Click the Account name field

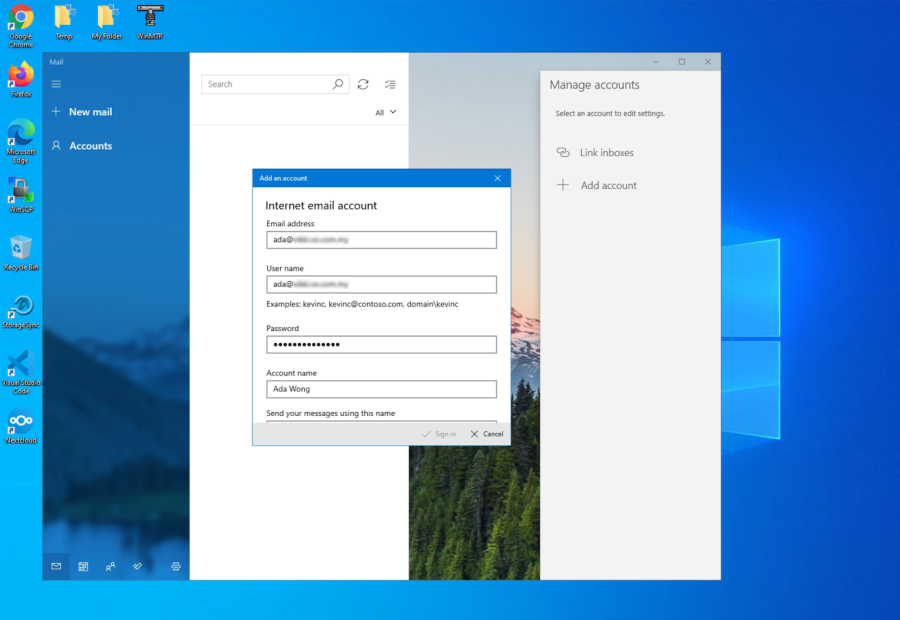point(381,389)
